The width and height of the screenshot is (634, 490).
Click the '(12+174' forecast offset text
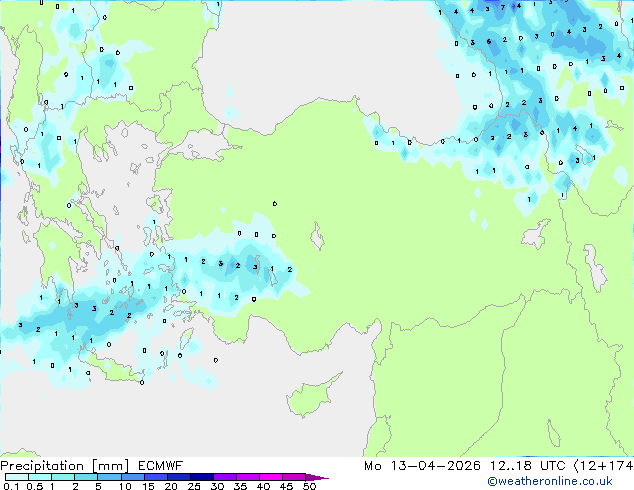pos(603,466)
